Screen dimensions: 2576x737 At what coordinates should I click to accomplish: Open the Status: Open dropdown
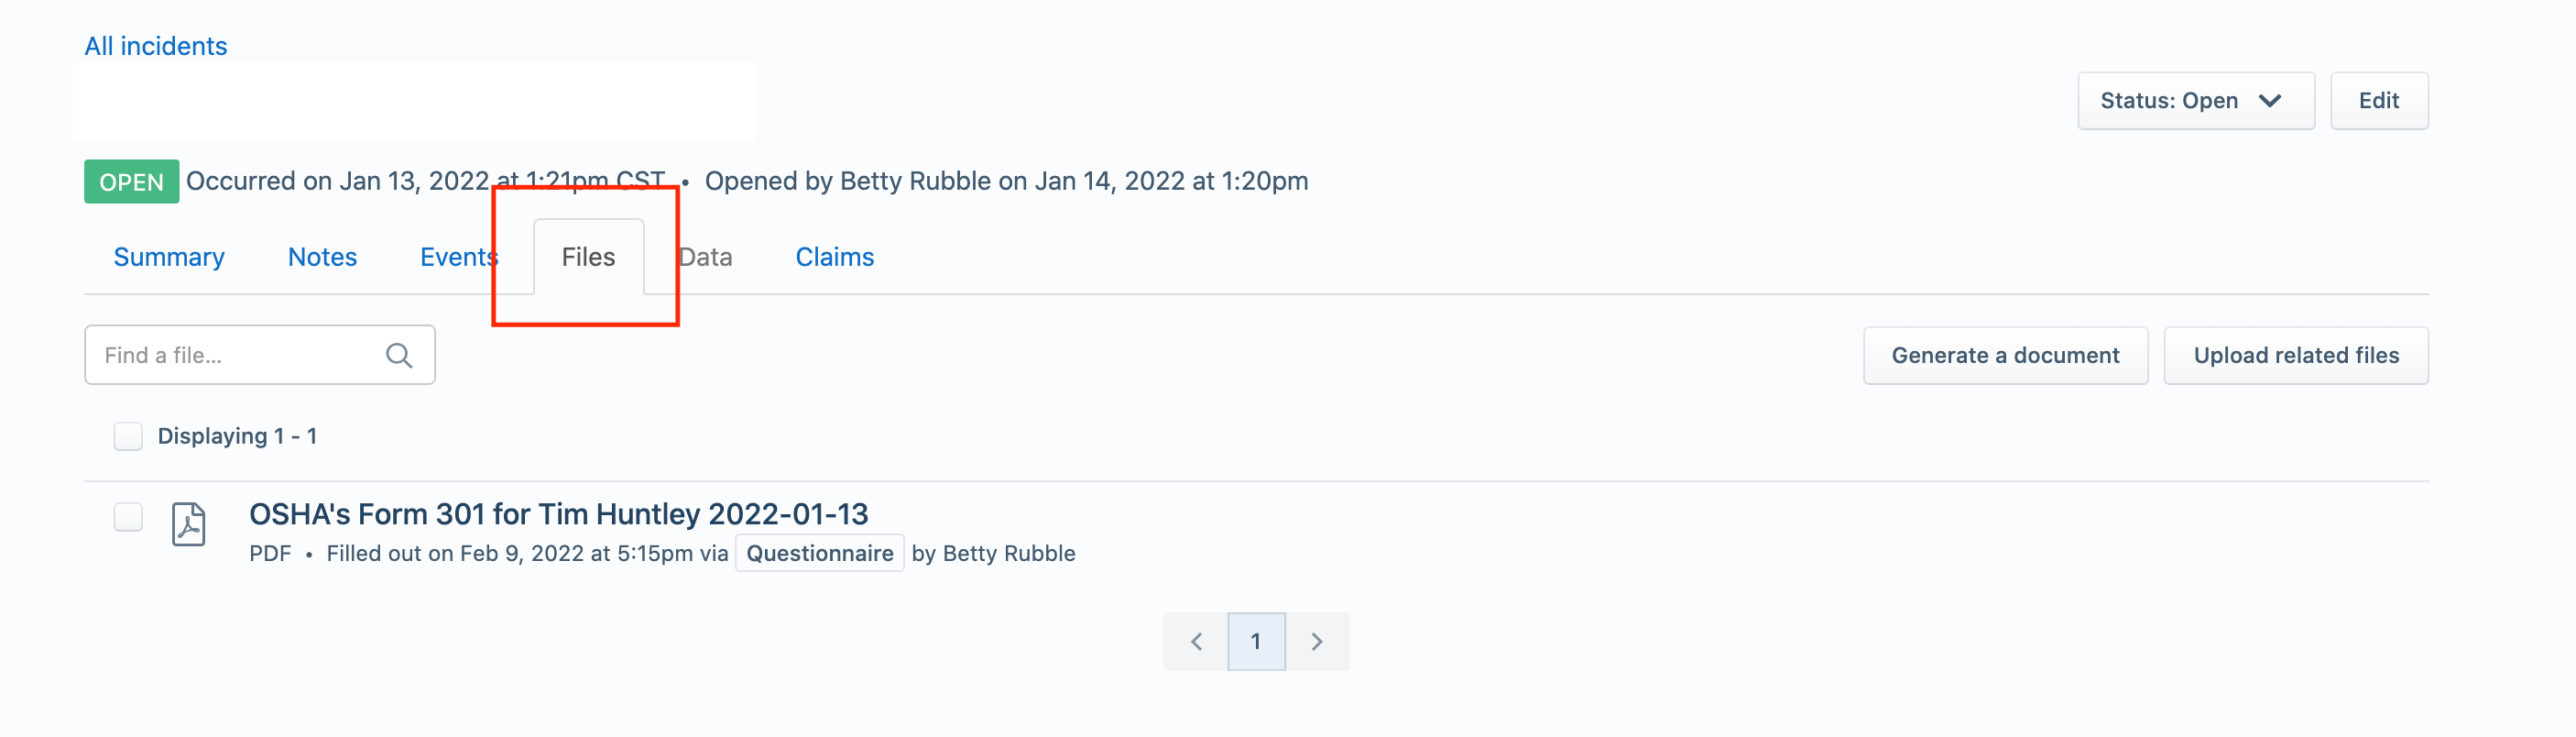2196,101
